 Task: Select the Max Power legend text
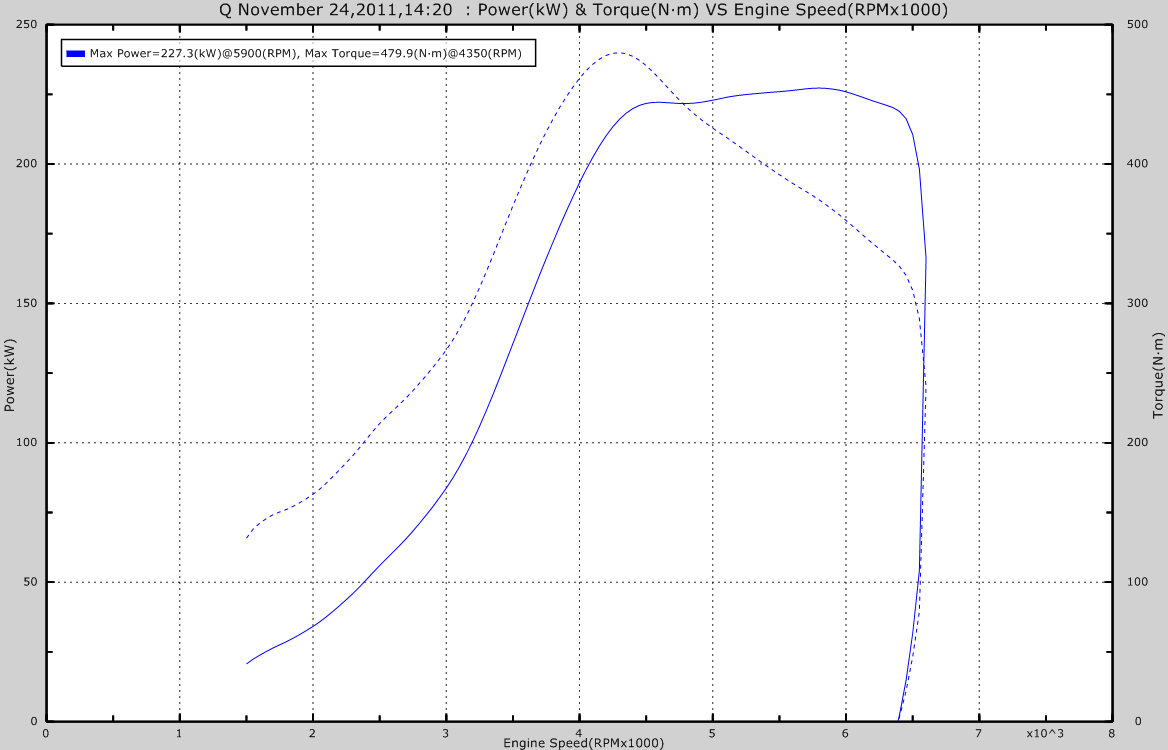[x=309, y=53]
